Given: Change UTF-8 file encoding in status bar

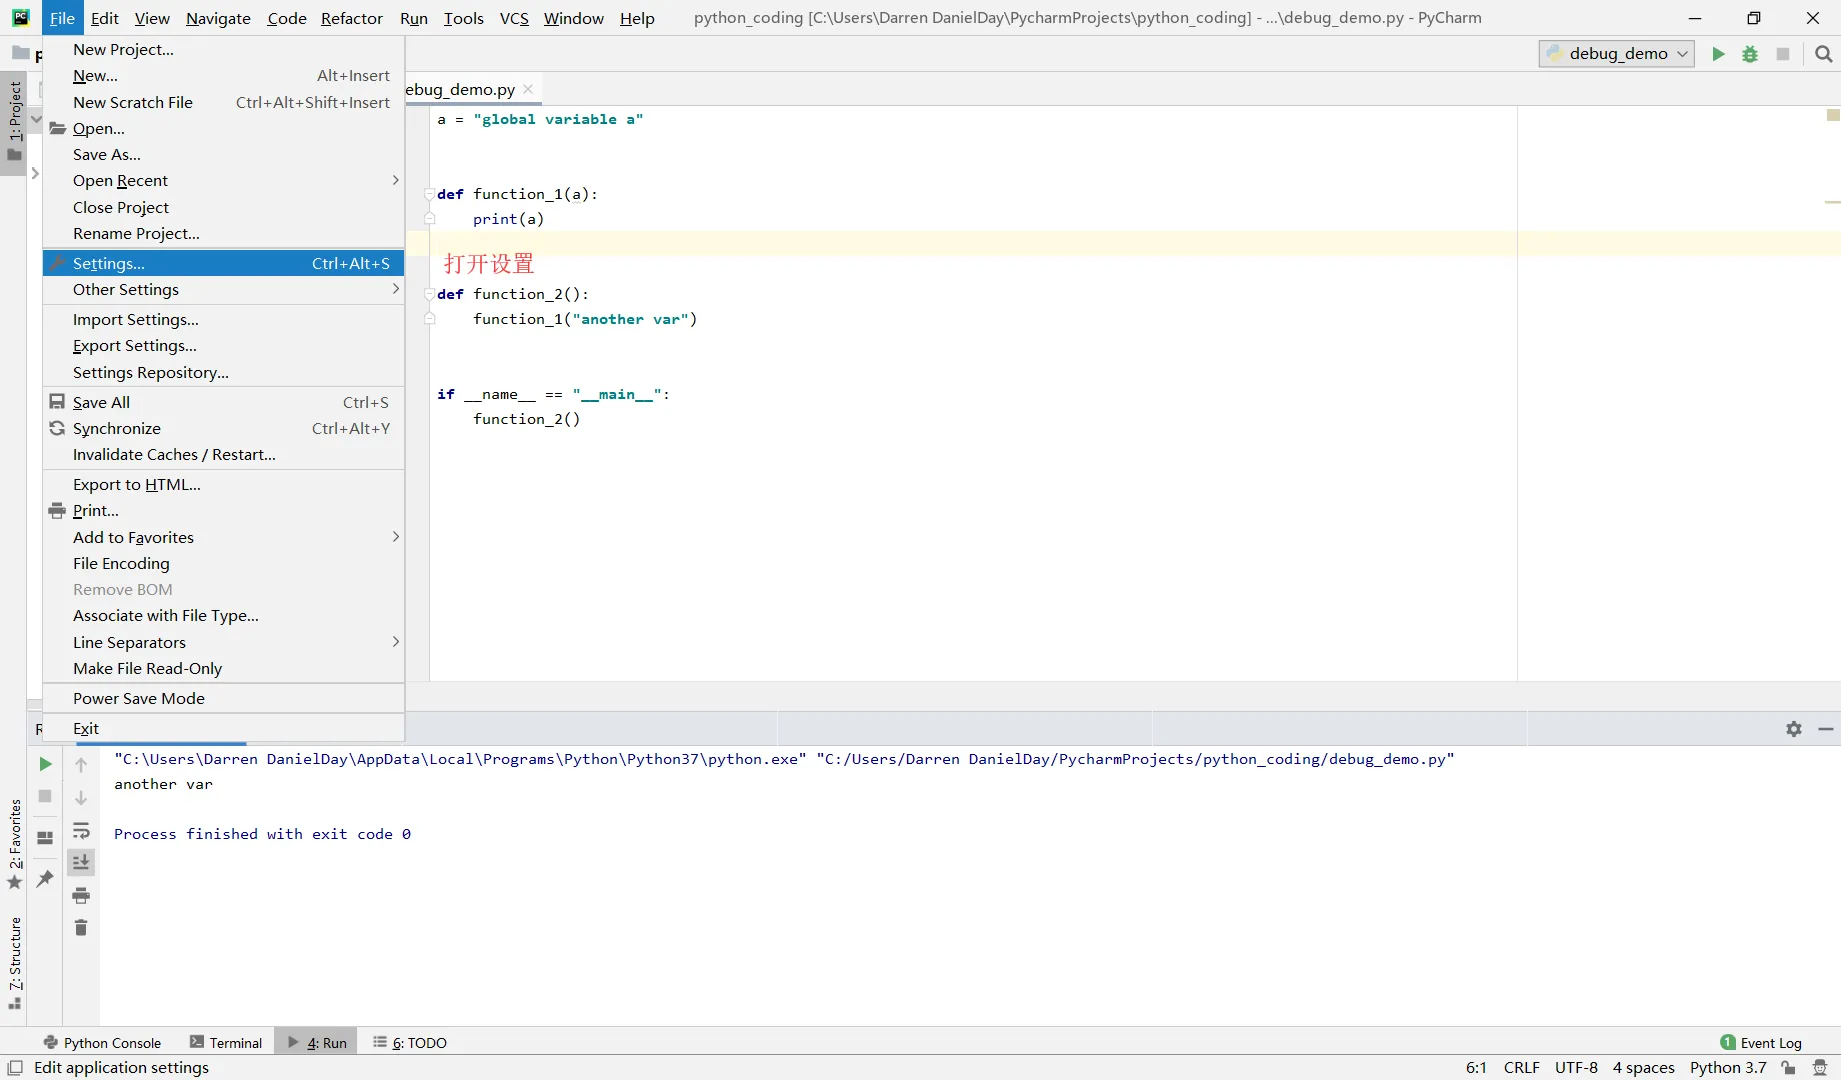Looking at the screenshot, I should point(1576,1067).
